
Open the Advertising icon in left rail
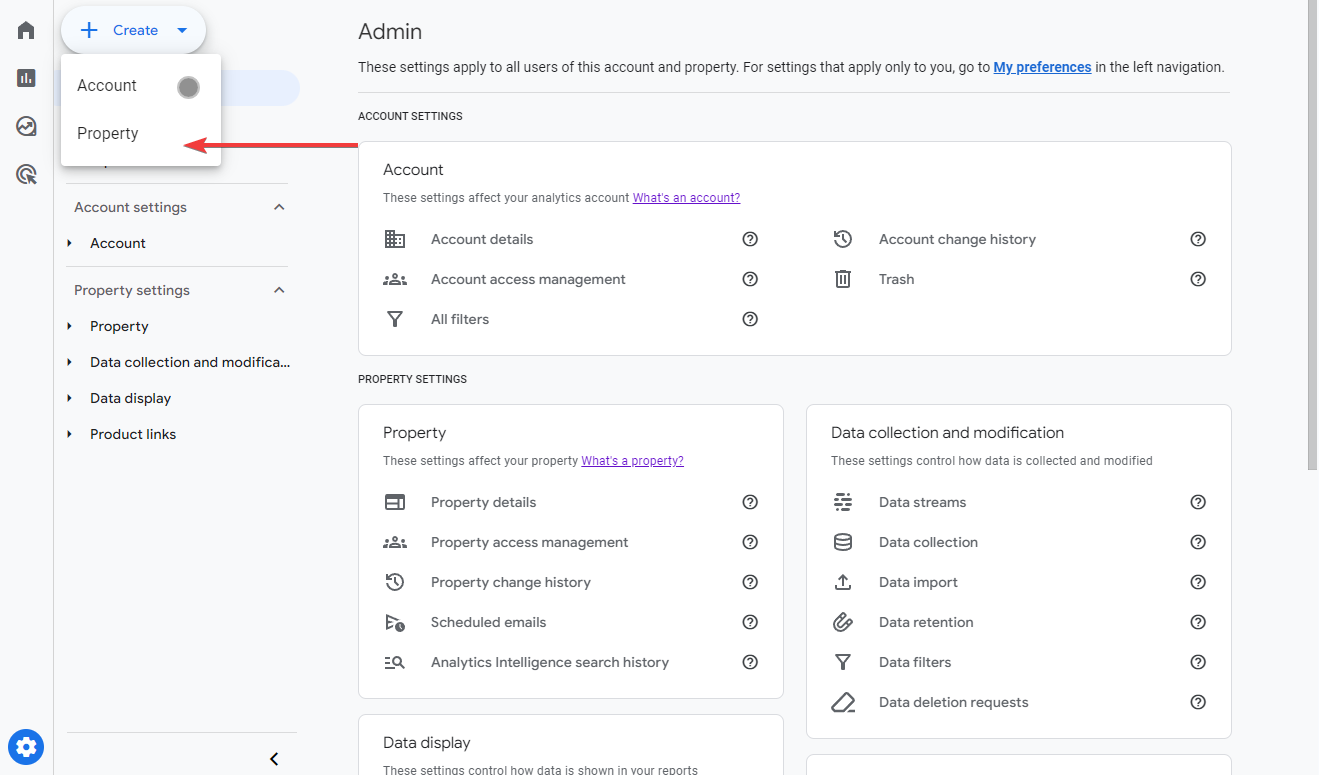point(26,175)
